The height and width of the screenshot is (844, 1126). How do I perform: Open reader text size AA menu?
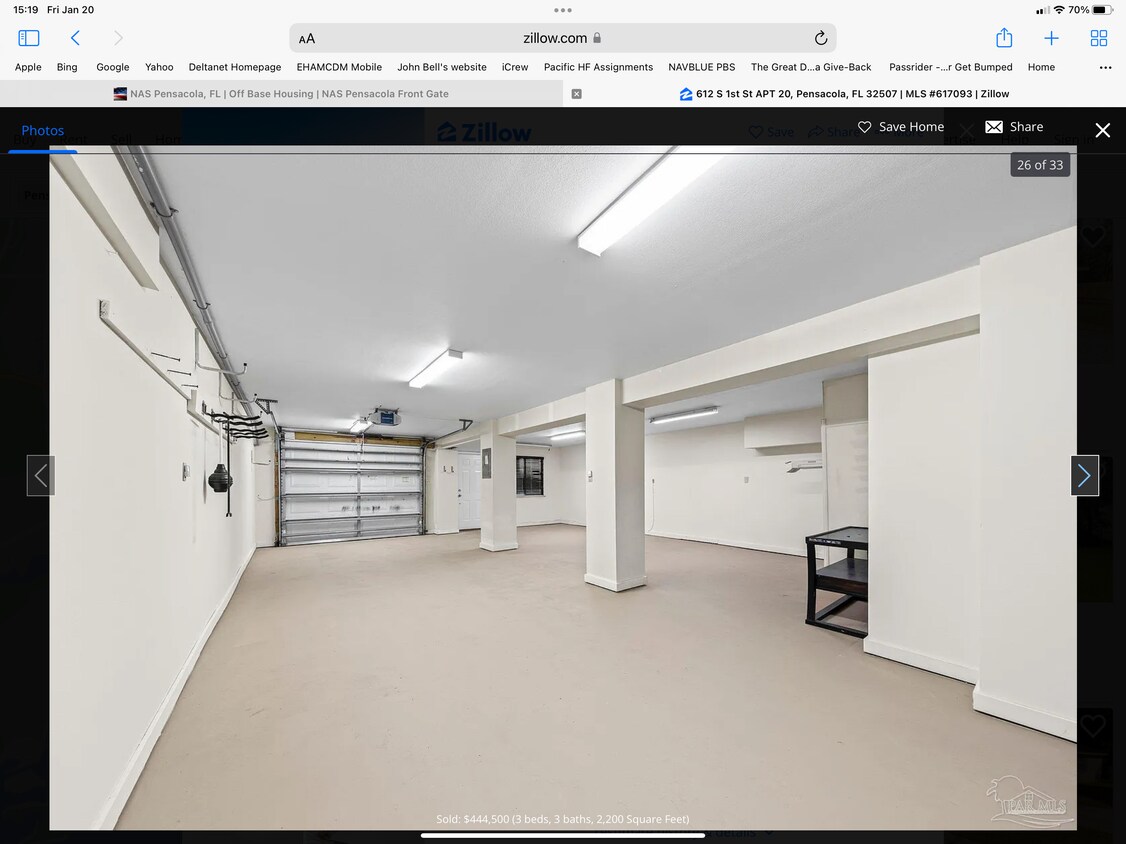click(x=307, y=39)
